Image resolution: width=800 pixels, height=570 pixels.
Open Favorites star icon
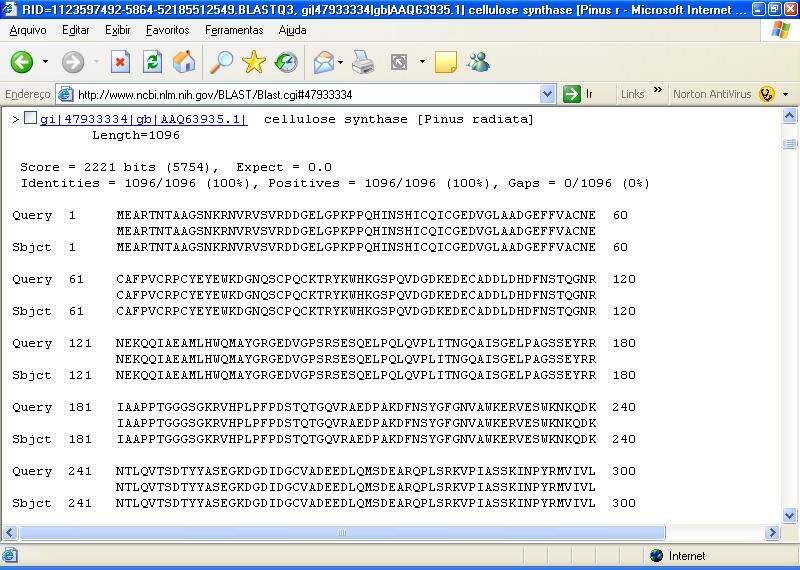coord(254,62)
